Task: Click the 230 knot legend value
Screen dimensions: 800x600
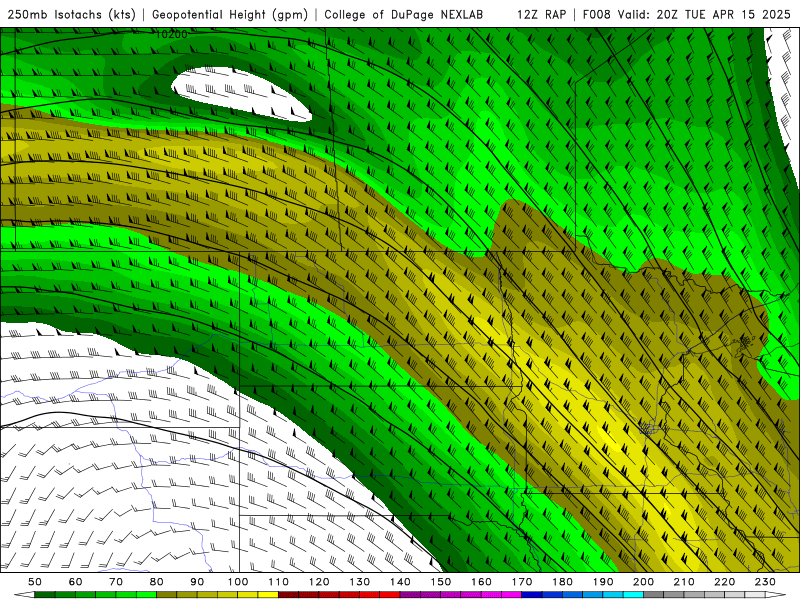Action: pos(765,582)
